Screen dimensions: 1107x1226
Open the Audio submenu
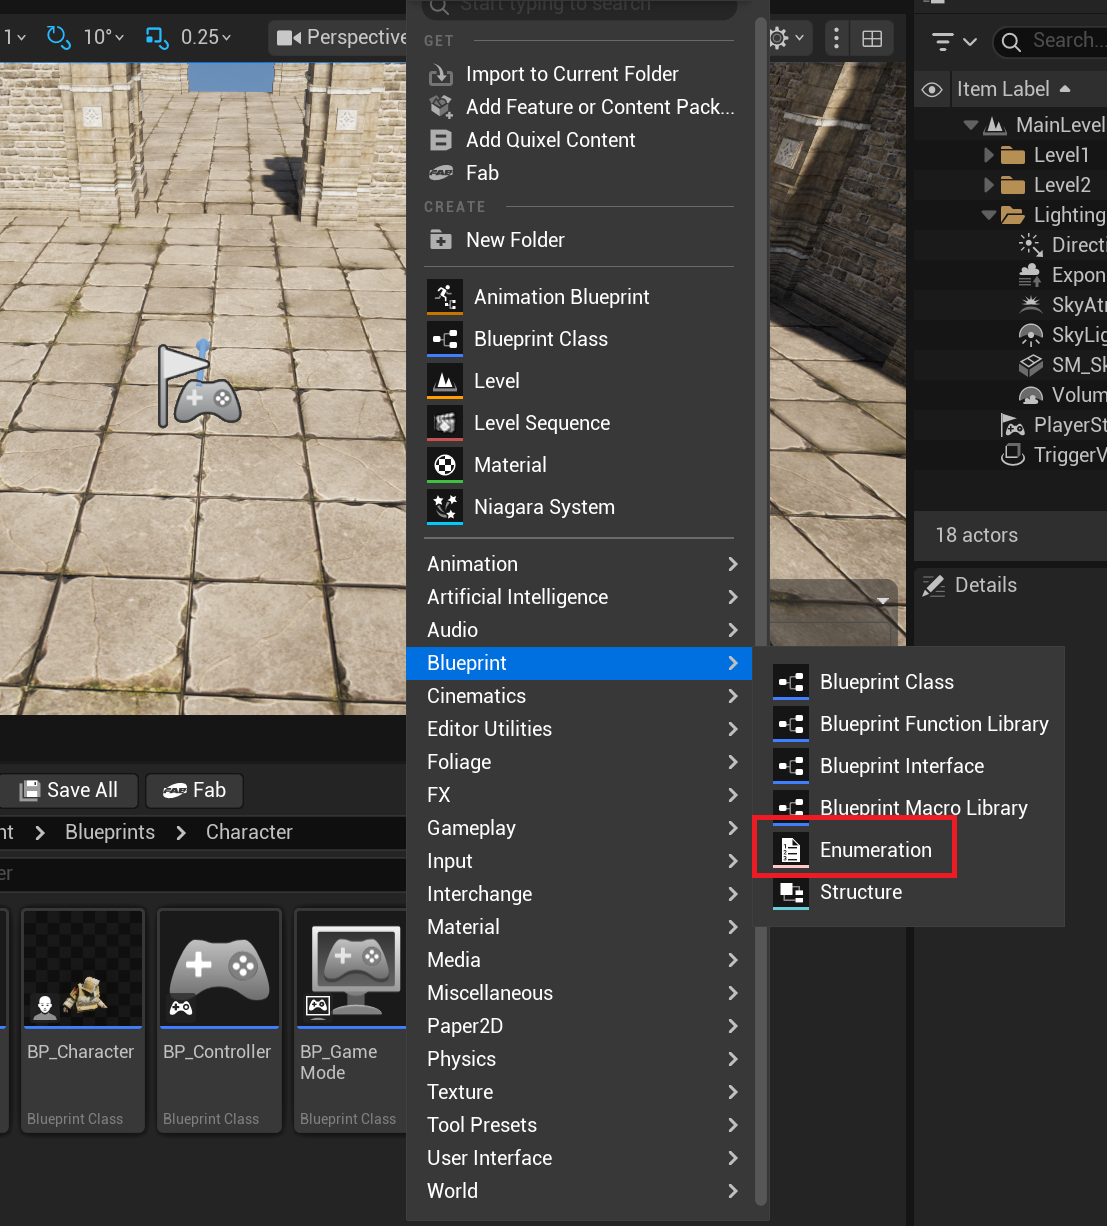579,630
